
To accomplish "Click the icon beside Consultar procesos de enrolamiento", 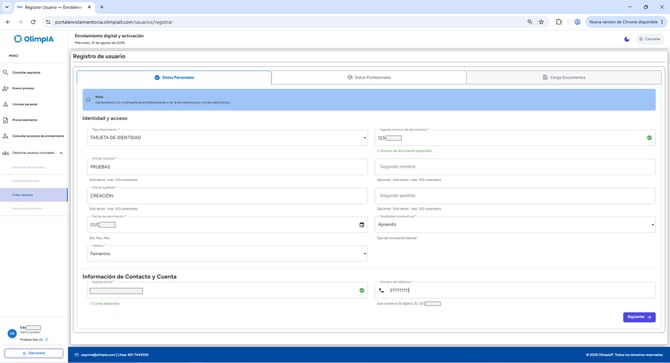I will [x=6, y=136].
